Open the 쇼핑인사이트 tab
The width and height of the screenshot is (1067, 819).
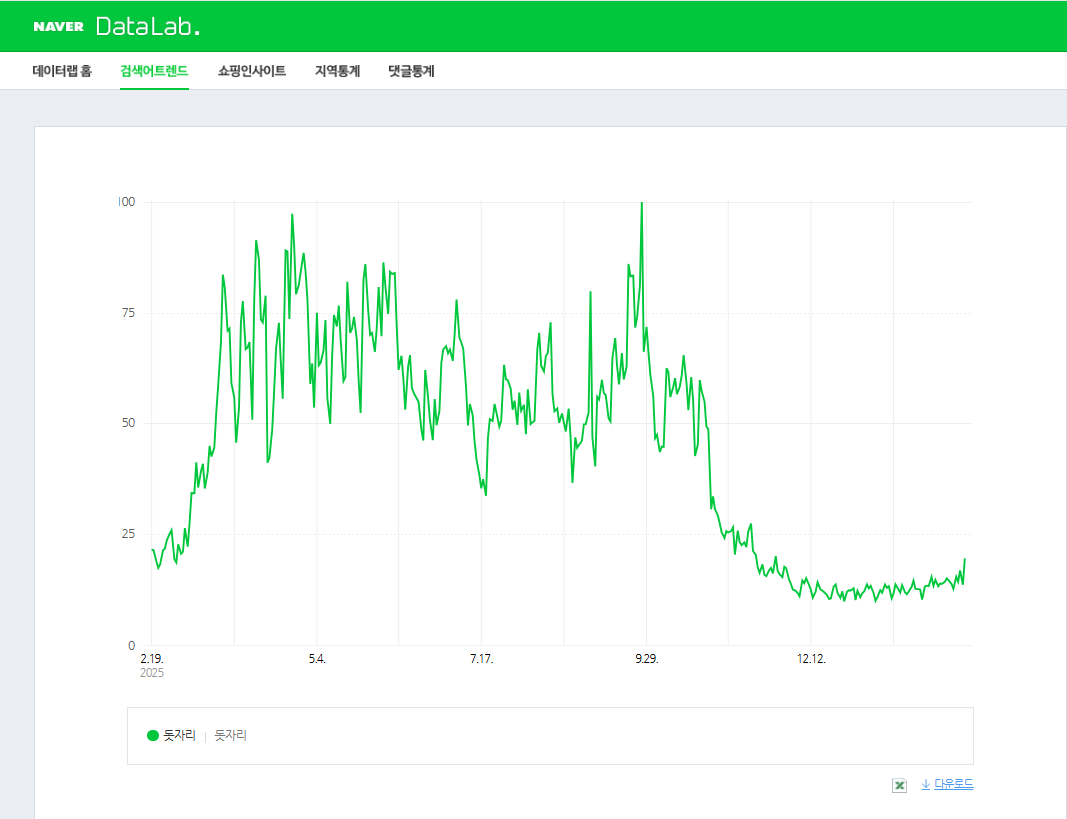click(252, 71)
